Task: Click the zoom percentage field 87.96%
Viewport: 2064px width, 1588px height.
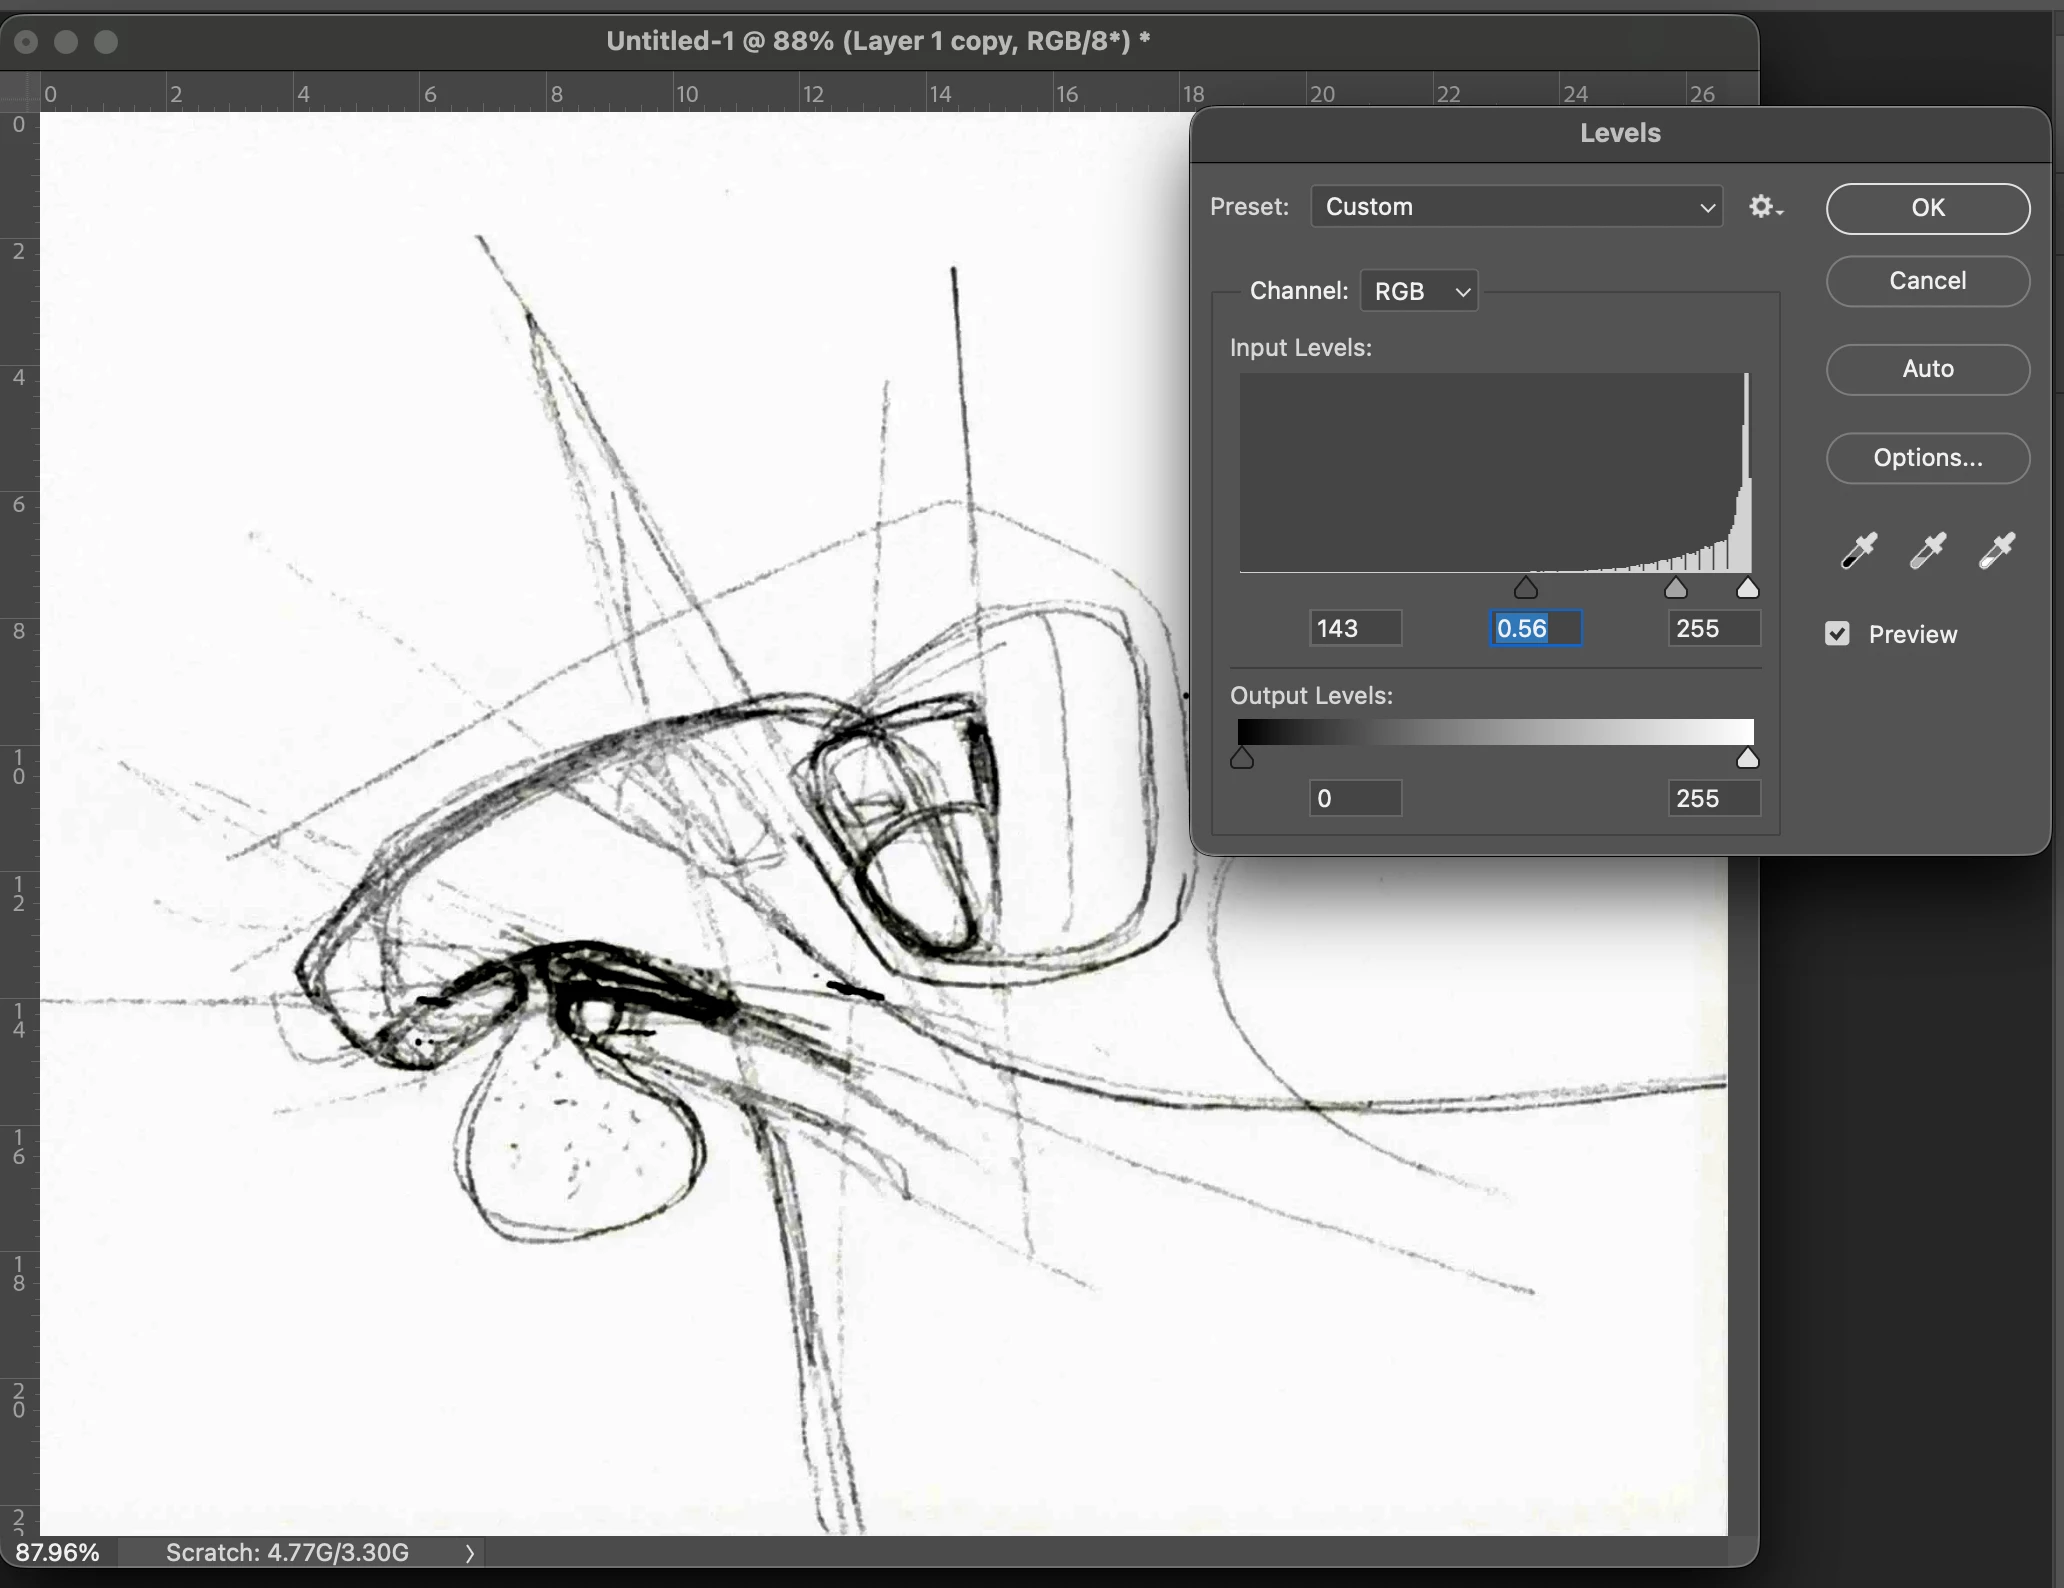Action: (58, 1553)
